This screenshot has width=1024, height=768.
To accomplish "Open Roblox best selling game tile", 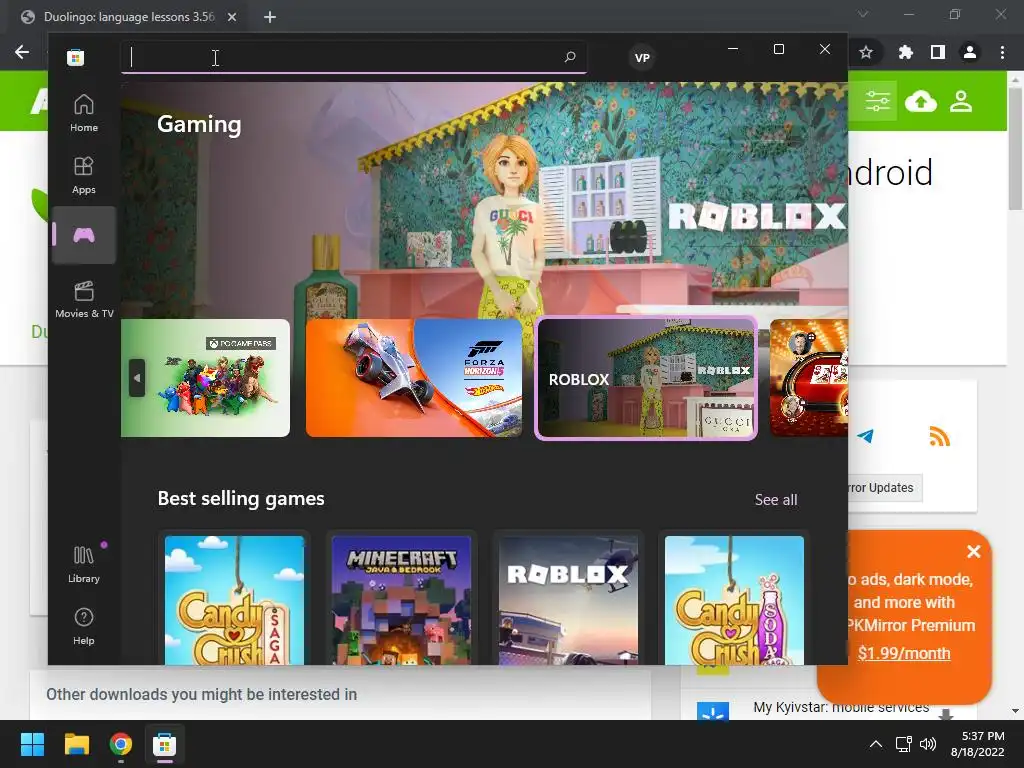I will click(568, 600).
